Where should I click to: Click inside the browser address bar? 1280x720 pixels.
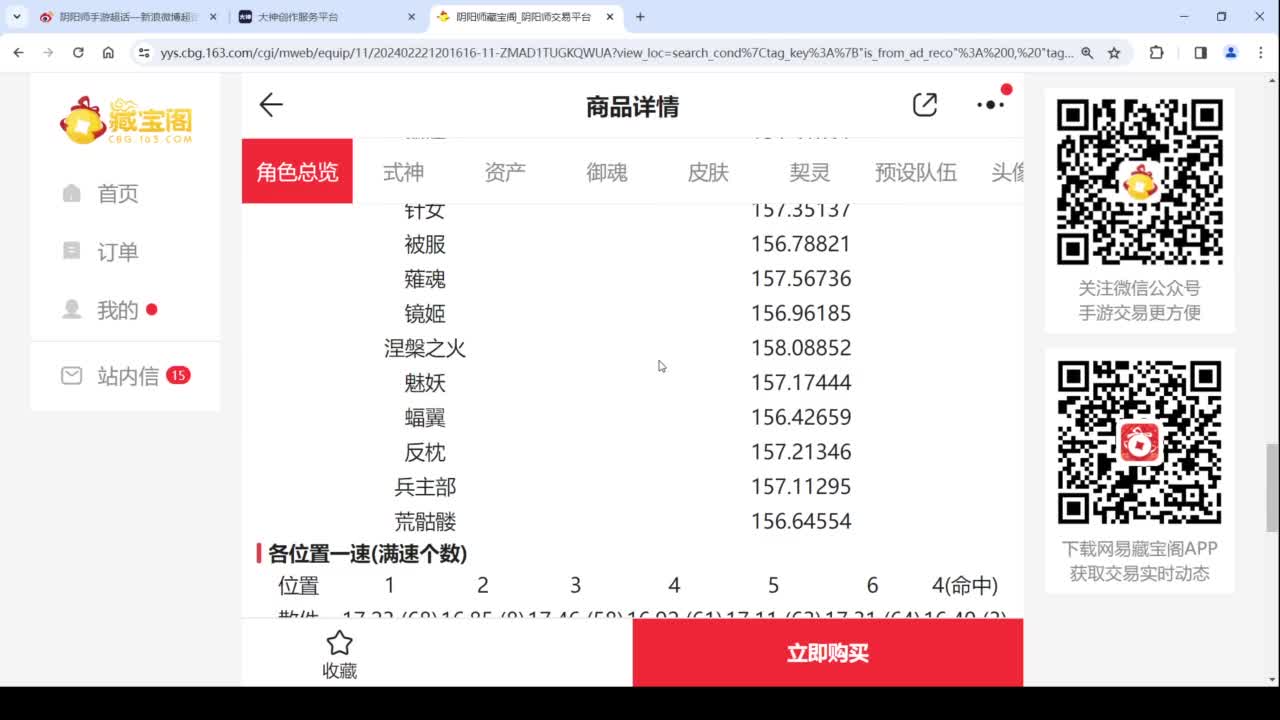click(600, 52)
